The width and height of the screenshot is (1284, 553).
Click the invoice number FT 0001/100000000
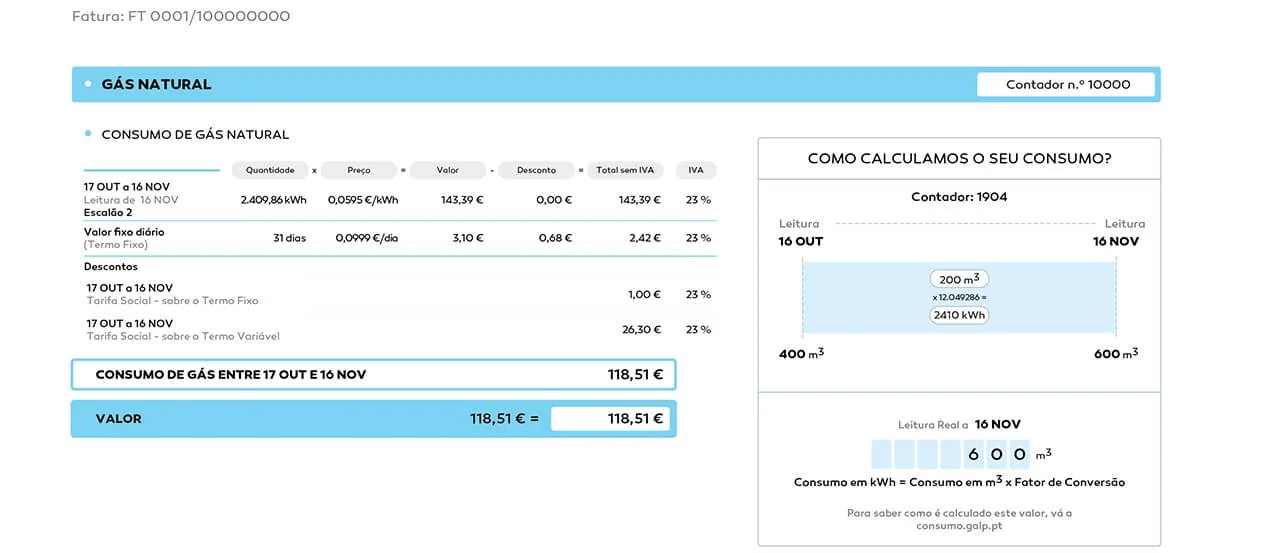(209, 17)
